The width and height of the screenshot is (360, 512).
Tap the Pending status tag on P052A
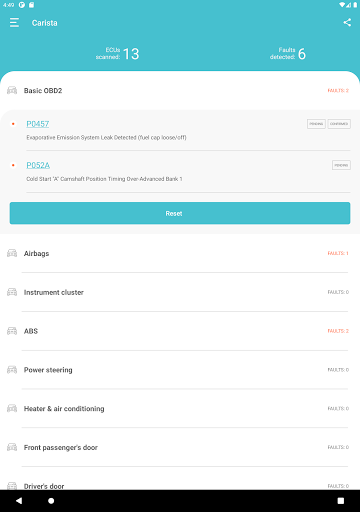[x=341, y=165]
